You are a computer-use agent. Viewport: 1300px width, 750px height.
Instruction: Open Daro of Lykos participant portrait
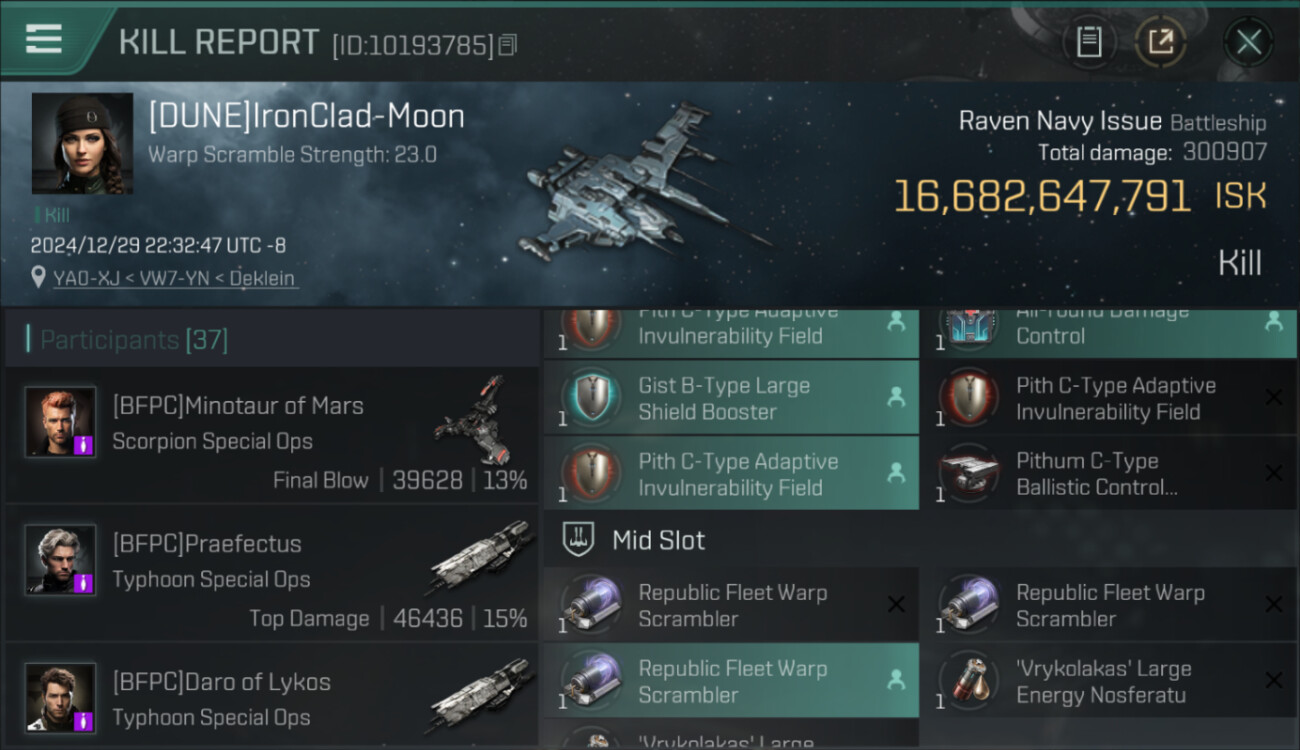pyautogui.click(x=61, y=698)
